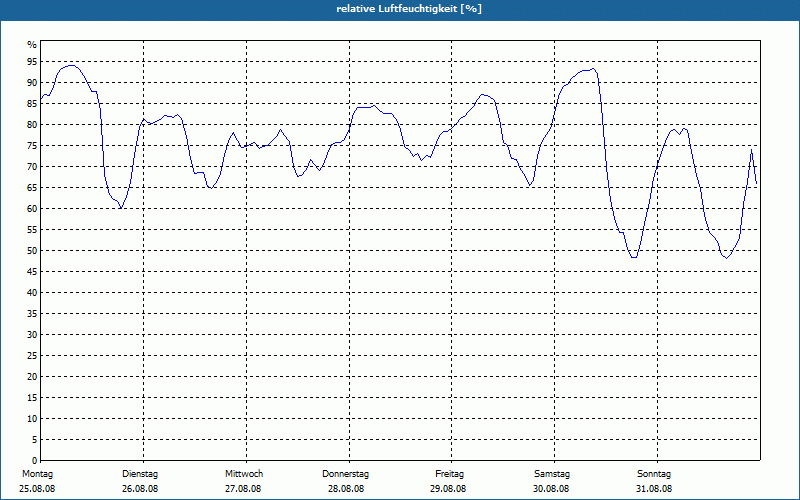The height and width of the screenshot is (500, 800).
Task: Click the y-axis value 50
Action: tap(32, 251)
